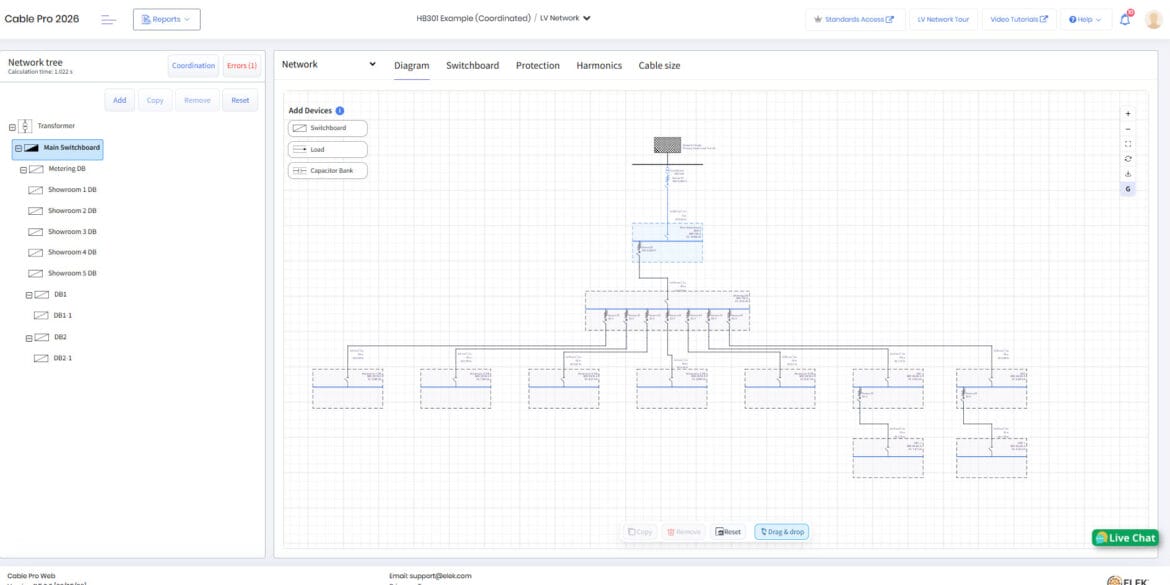This screenshot has height=585, width=1170.
Task: Refresh the diagram view
Action: pyautogui.click(x=1127, y=159)
